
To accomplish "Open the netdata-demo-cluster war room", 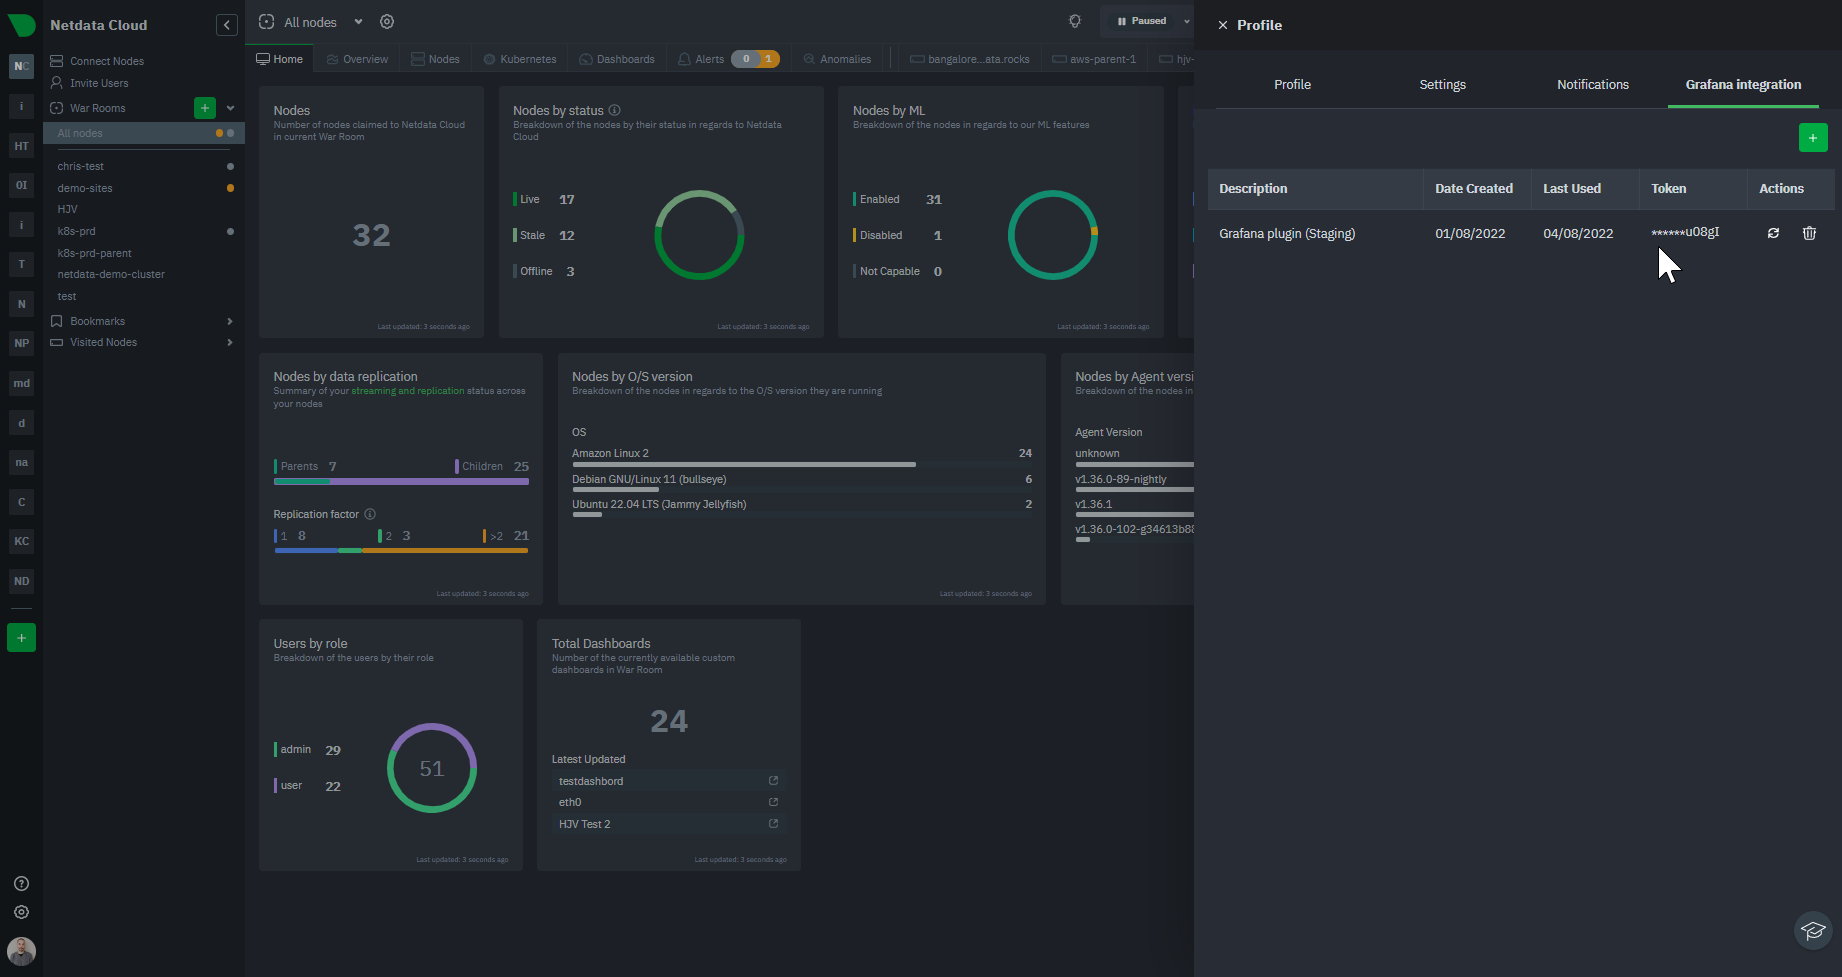I will tap(111, 274).
